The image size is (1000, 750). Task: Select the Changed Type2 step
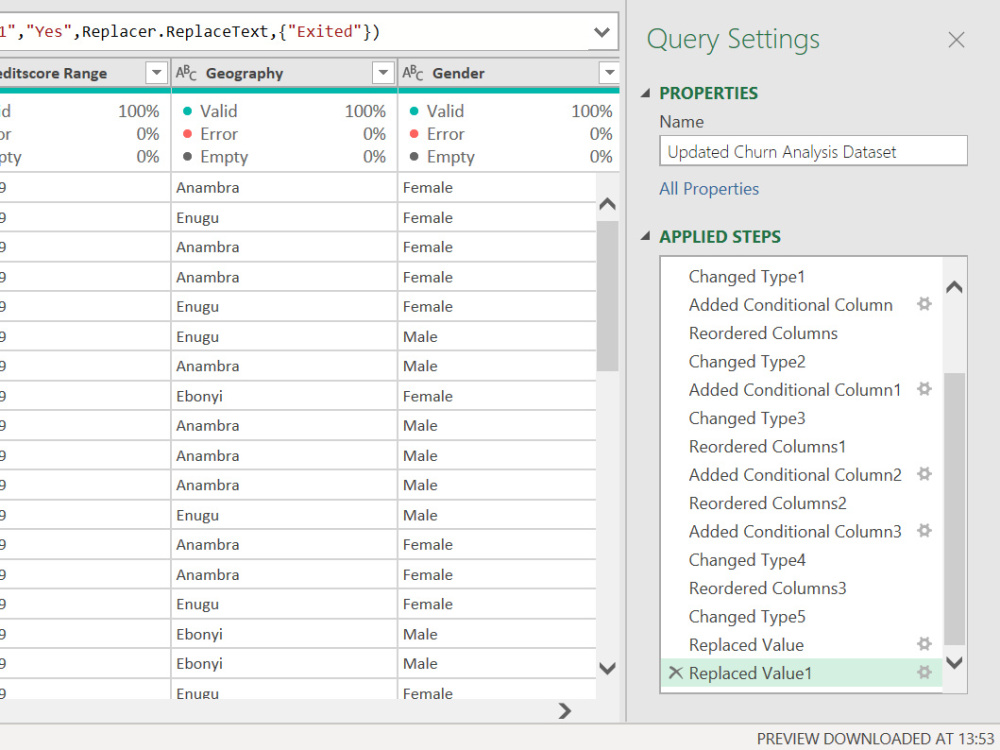801,362
